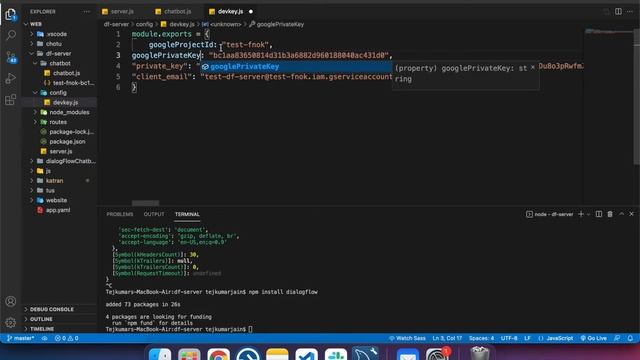Open editor more actions ellipsis

click(630, 11)
